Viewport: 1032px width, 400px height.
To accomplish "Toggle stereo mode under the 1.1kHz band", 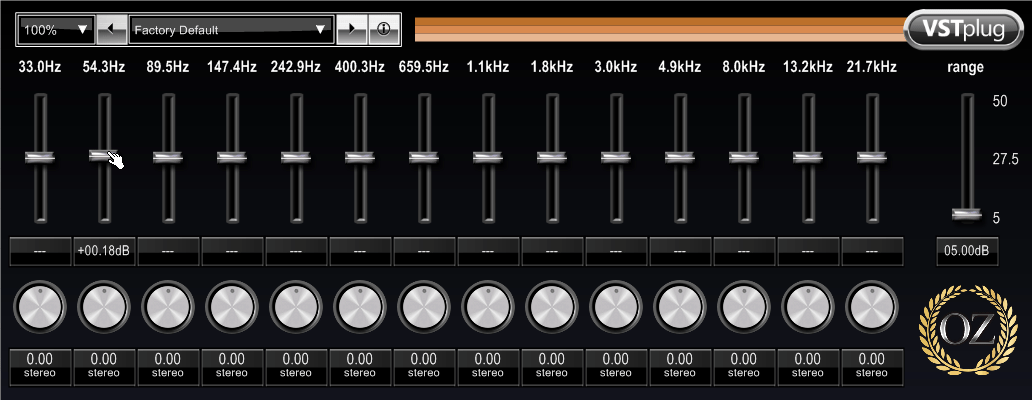I will tap(487, 374).
